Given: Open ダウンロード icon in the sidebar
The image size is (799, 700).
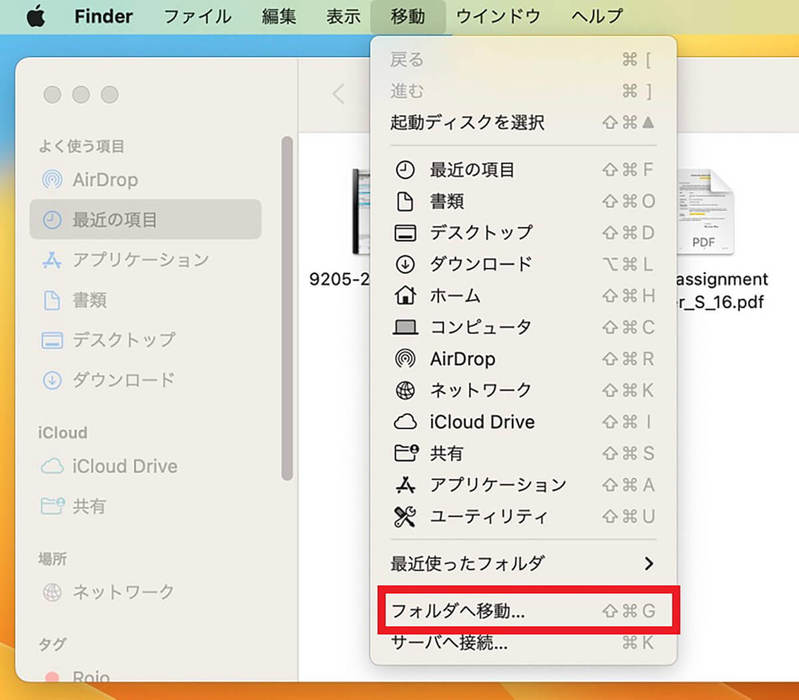Looking at the screenshot, I should [52, 380].
